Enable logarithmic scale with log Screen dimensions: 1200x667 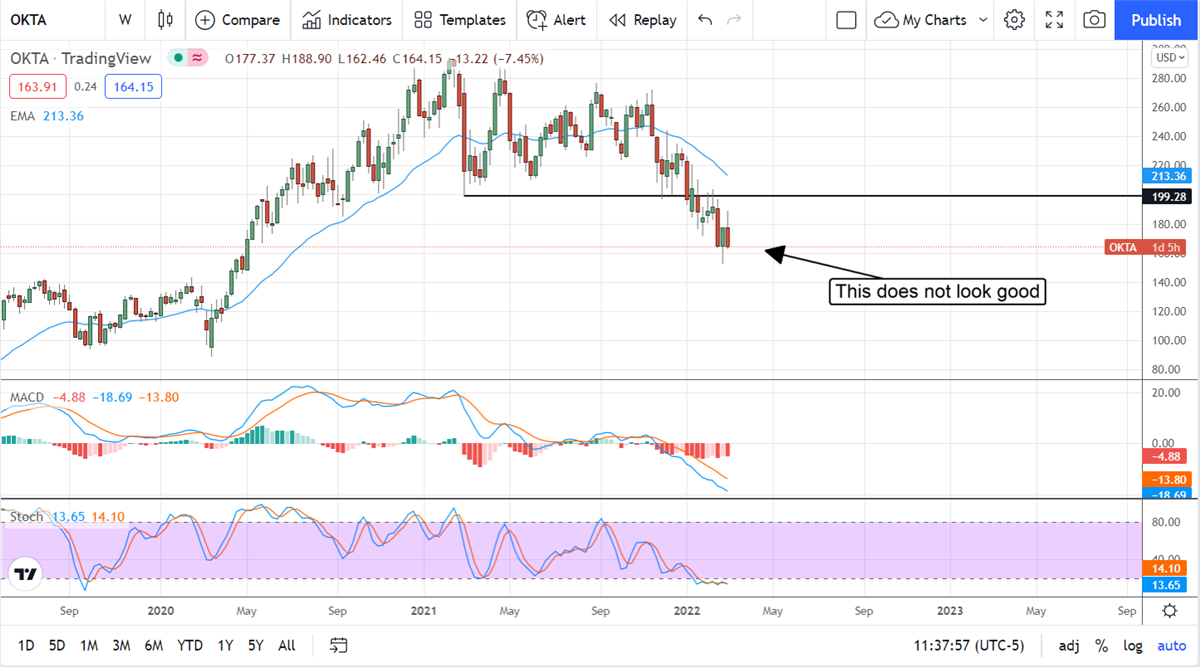[1132, 646]
